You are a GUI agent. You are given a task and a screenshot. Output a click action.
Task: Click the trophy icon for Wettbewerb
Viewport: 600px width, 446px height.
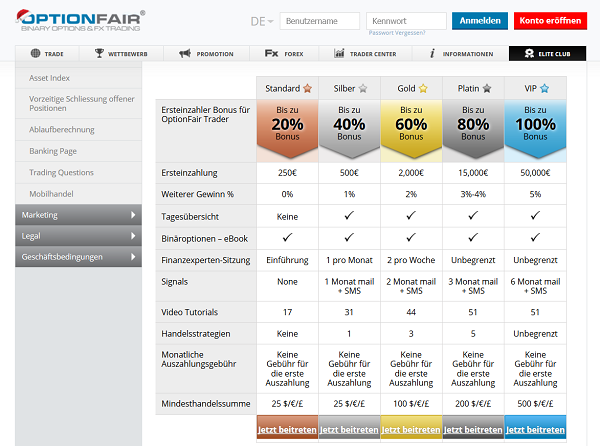pyautogui.click(x=99, y=53)
